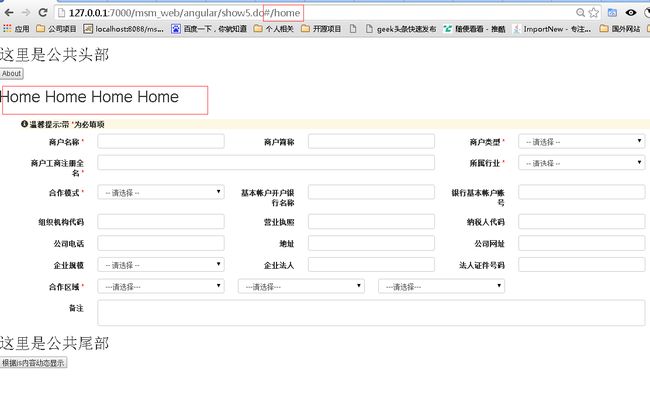Click the blue extension icon beside the star
Screen dimensions: 650x395
[612, 13]
